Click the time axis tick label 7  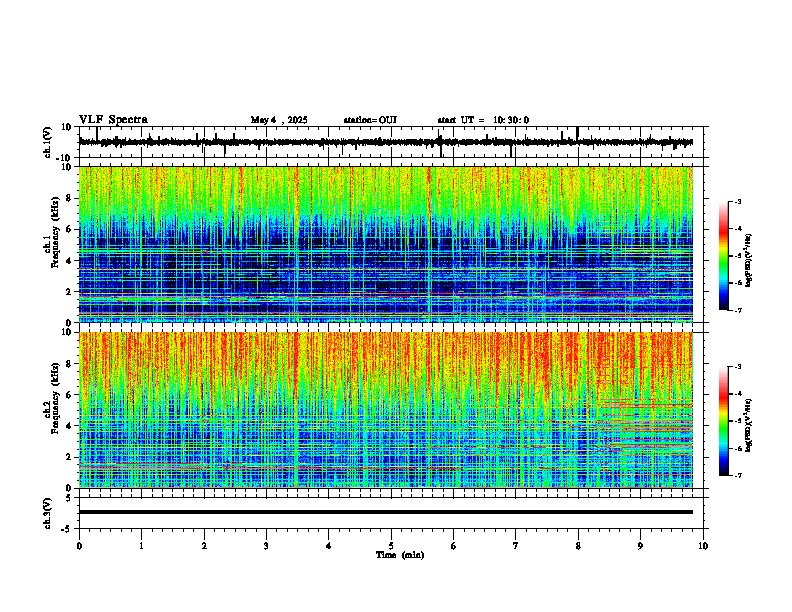[516, 546]
